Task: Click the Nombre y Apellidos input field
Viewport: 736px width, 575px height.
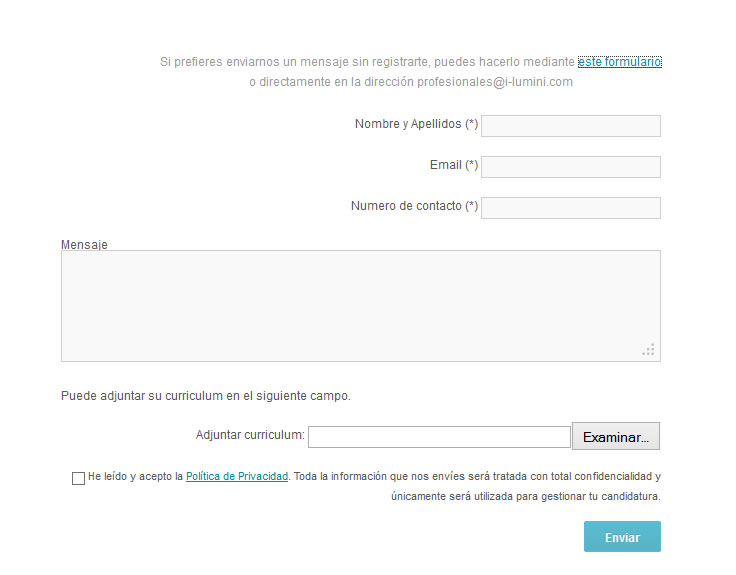Action: tap(570, 125)
